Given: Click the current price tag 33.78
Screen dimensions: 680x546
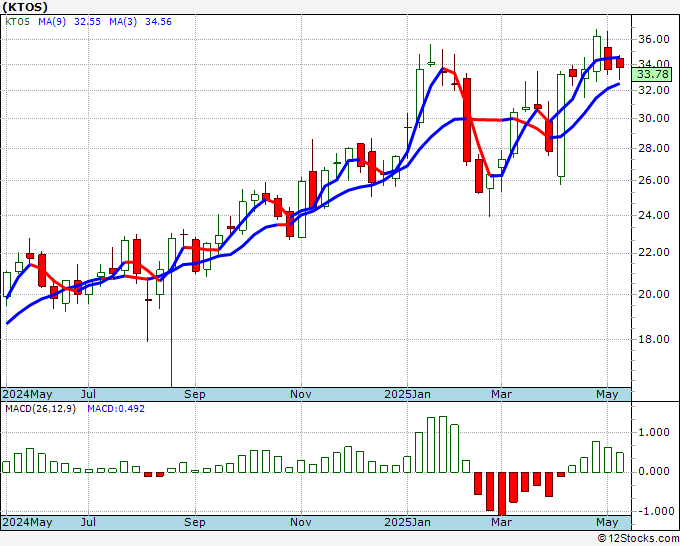Looking at the screenshot, I should coord(653,74).
